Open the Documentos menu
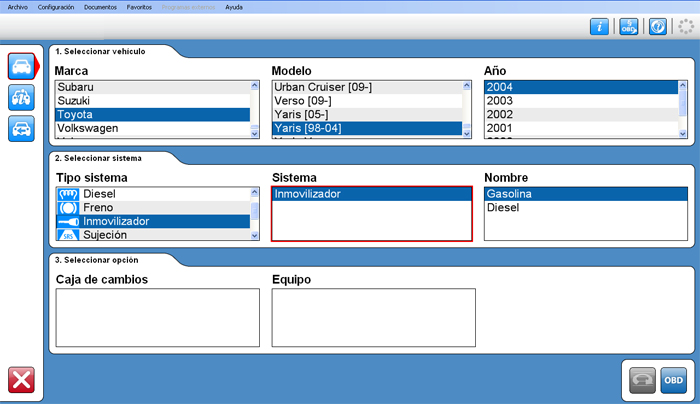This screenshot has height=404, width=700. (x=100, y=7)
